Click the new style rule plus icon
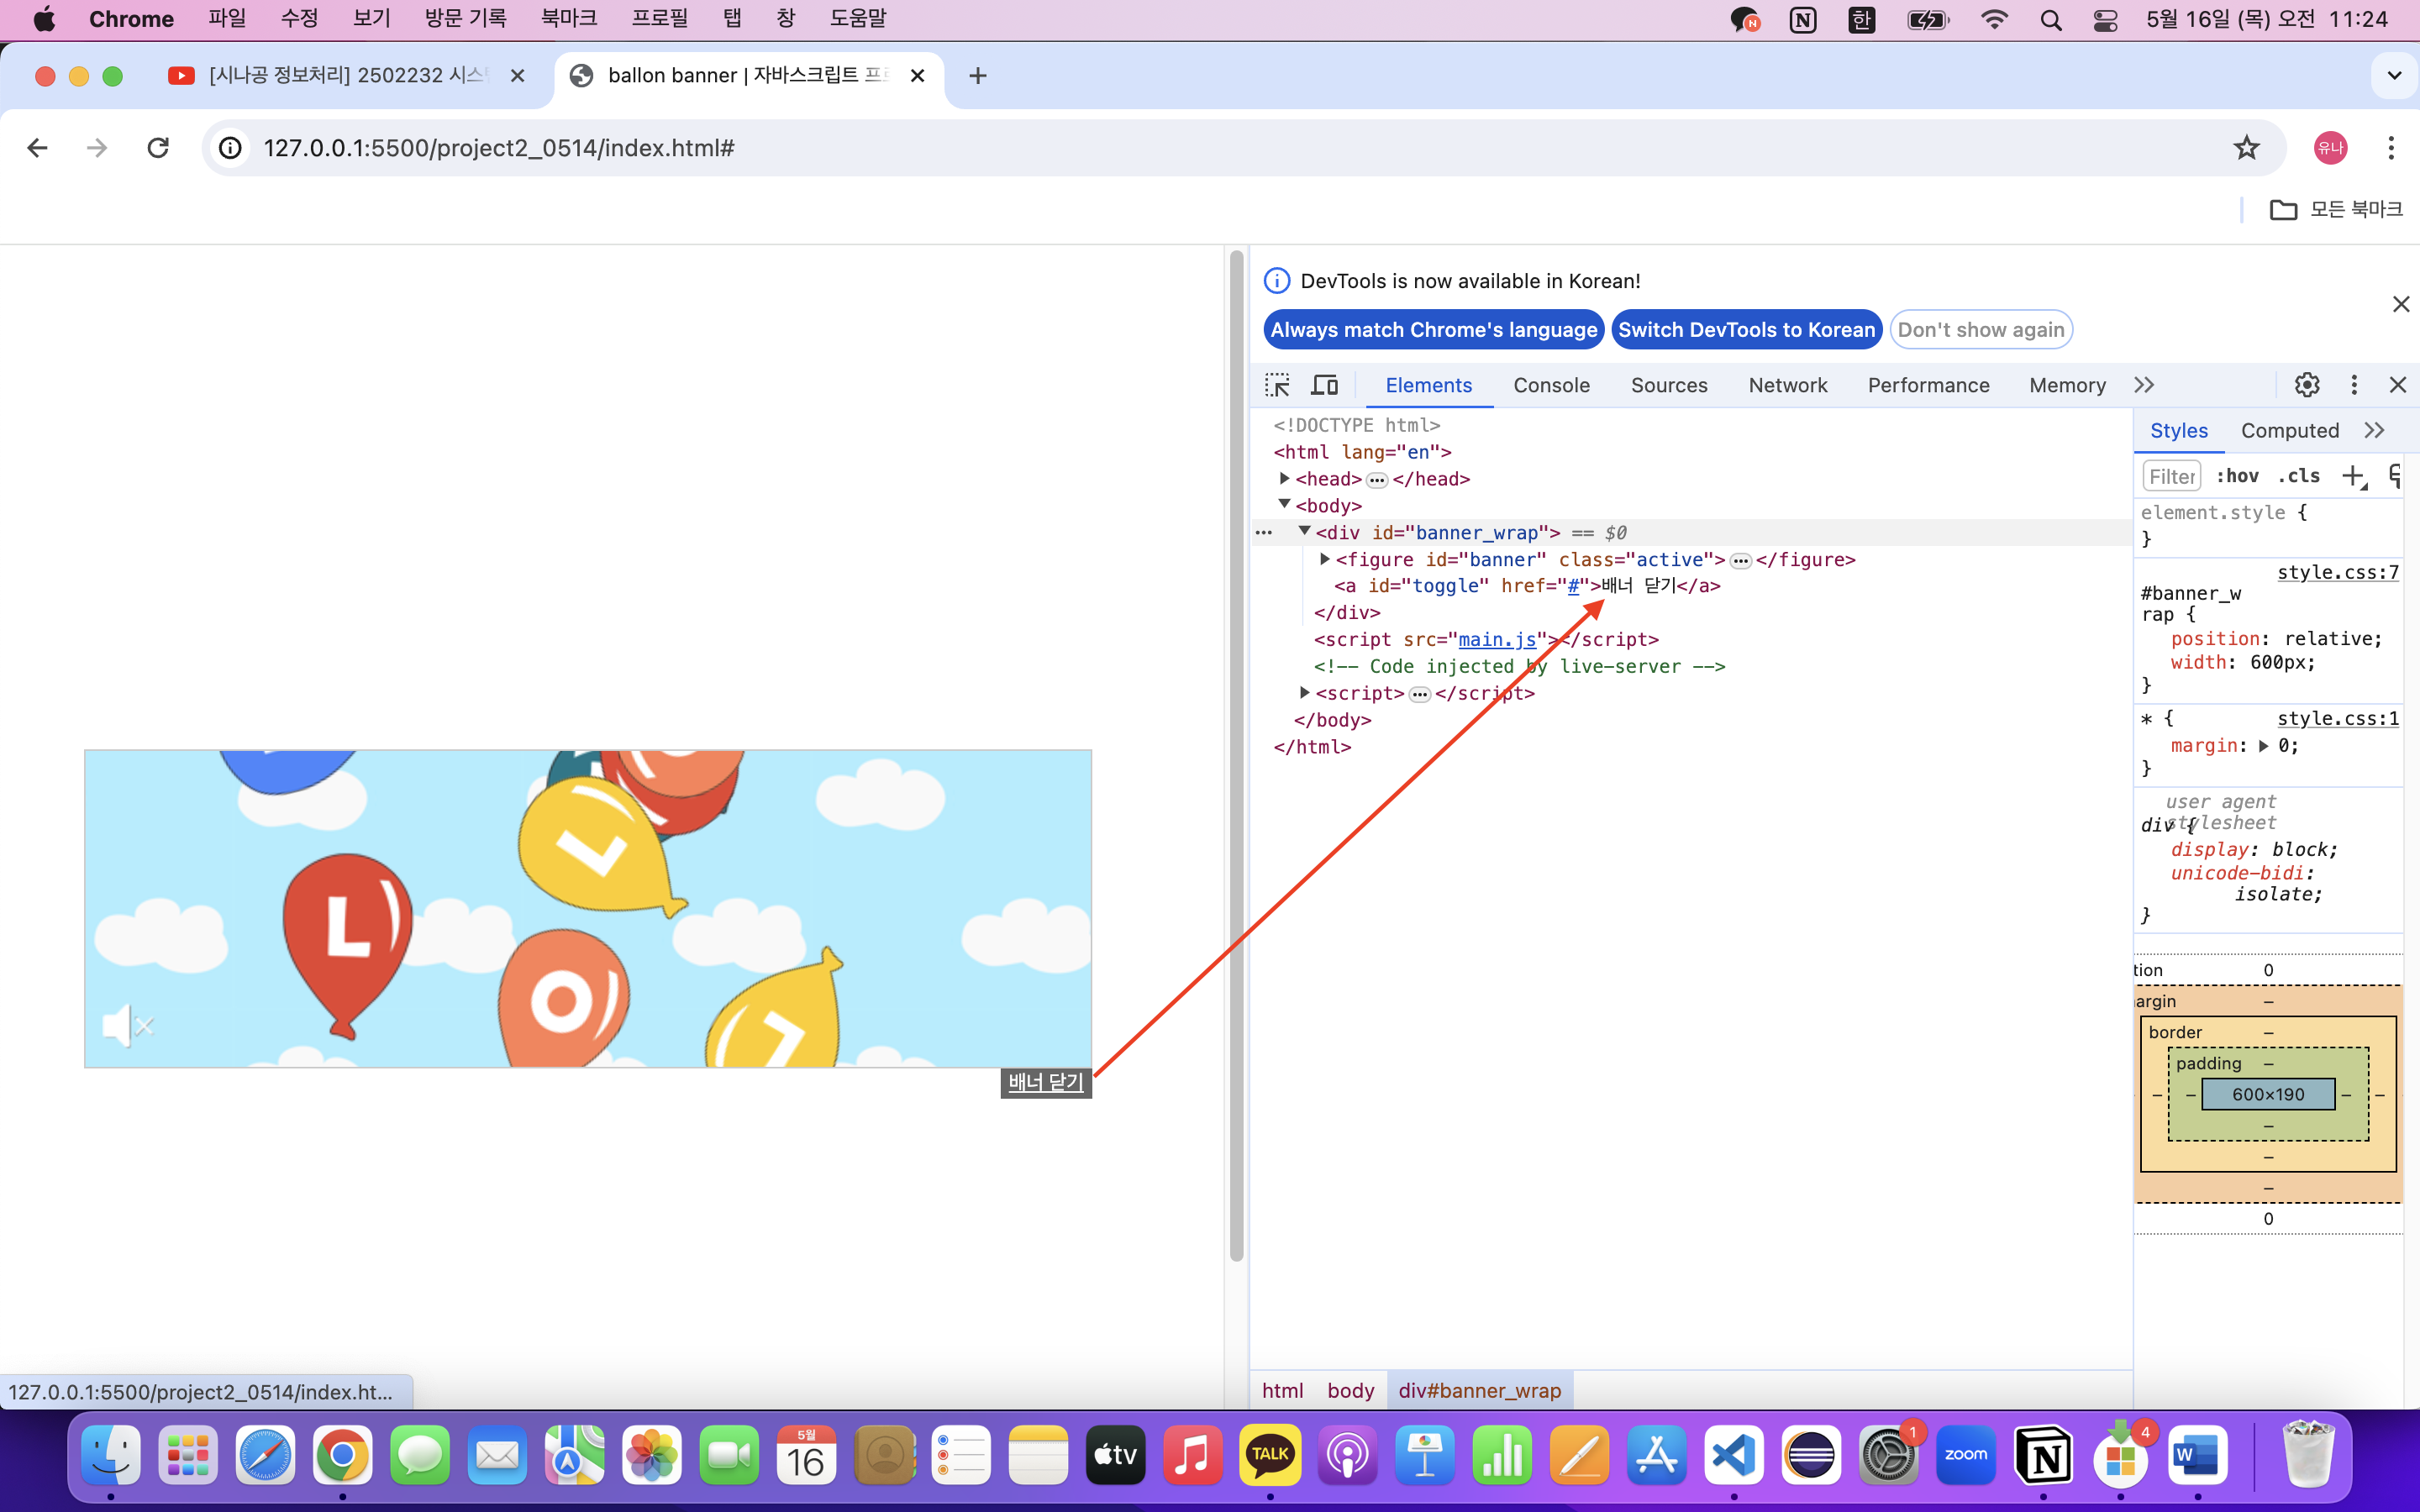This screenshot has height=1512, width=2420. (x=2353, y=476)
